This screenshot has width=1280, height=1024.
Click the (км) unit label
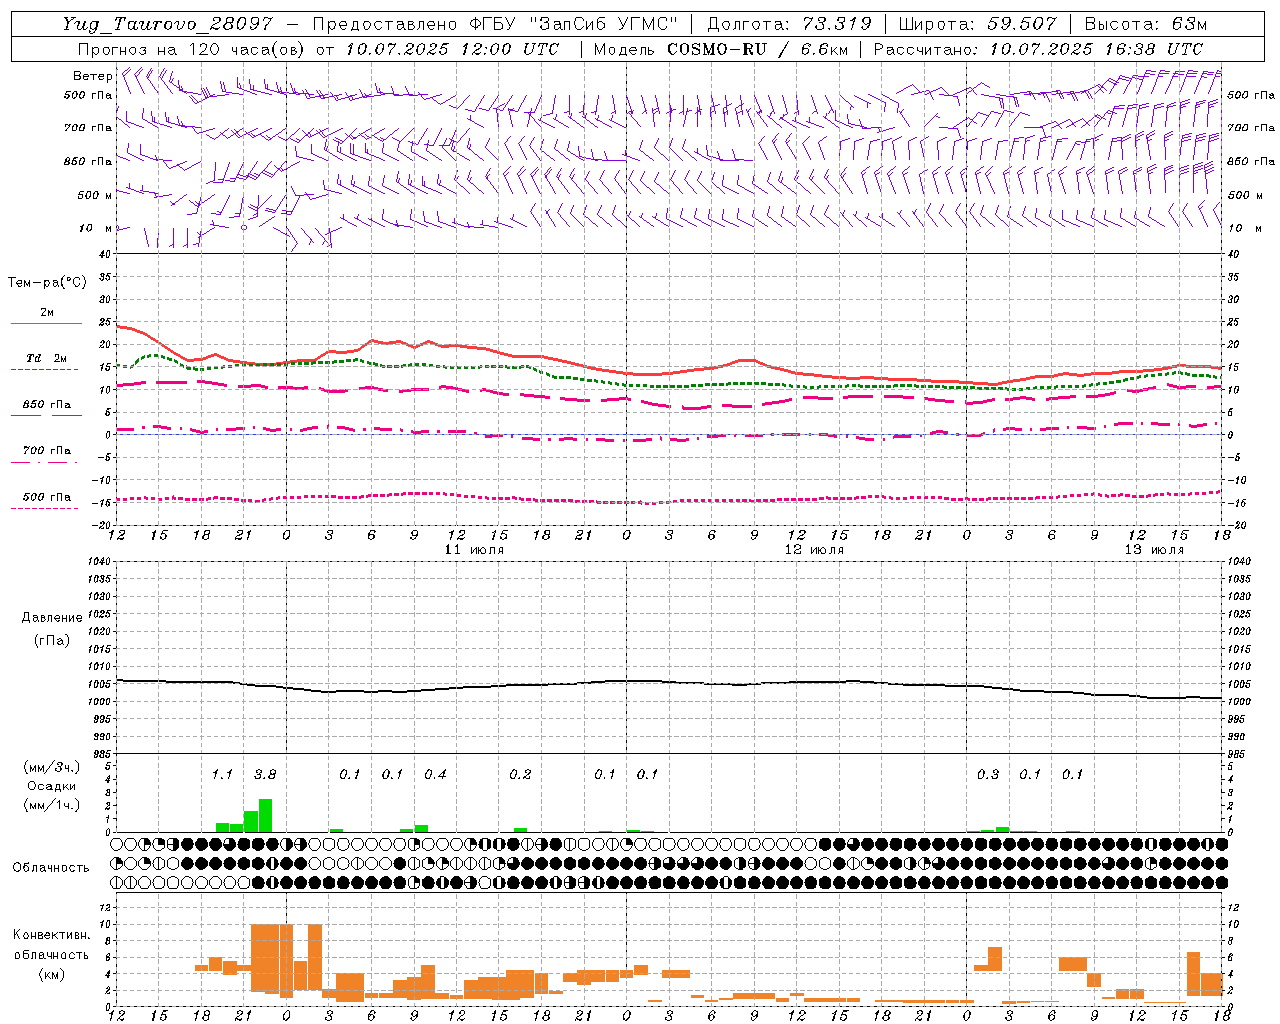(52, 973)
